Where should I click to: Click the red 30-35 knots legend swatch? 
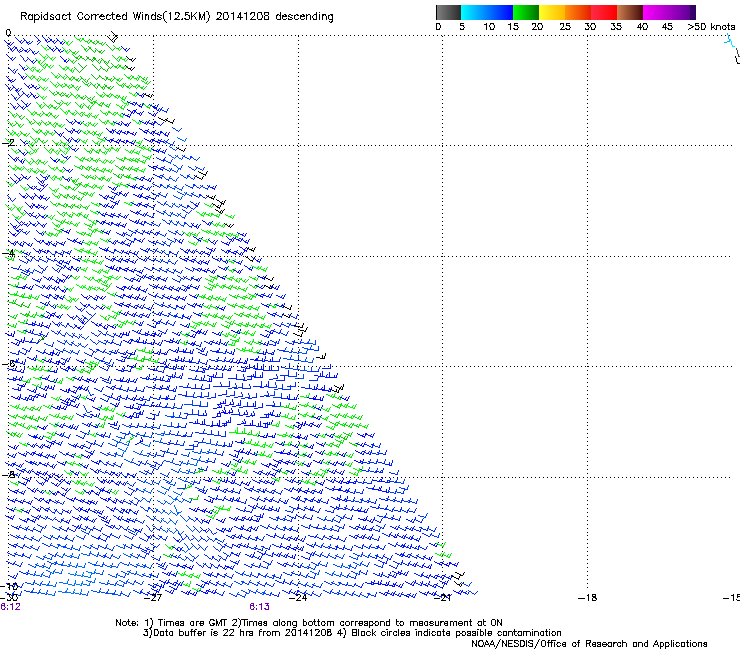[x=604, y=12]
